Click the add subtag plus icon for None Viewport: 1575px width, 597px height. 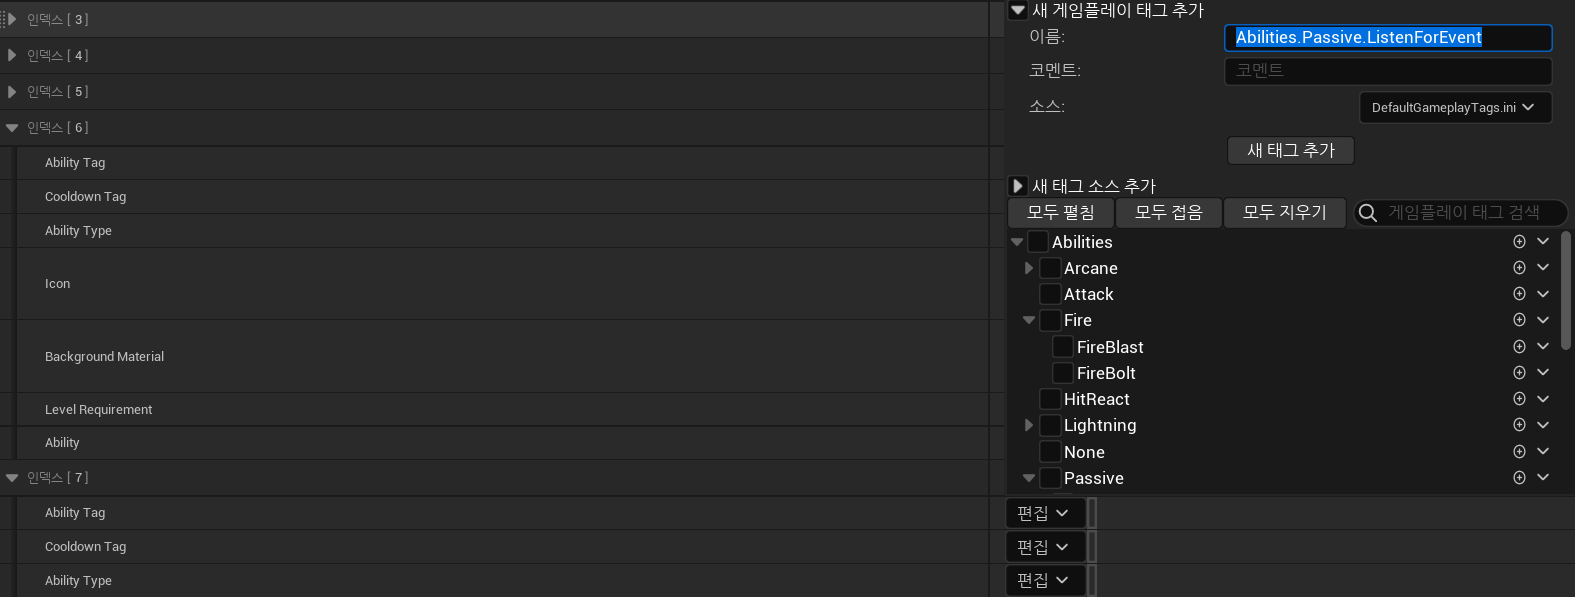[x=1519, y=452]
